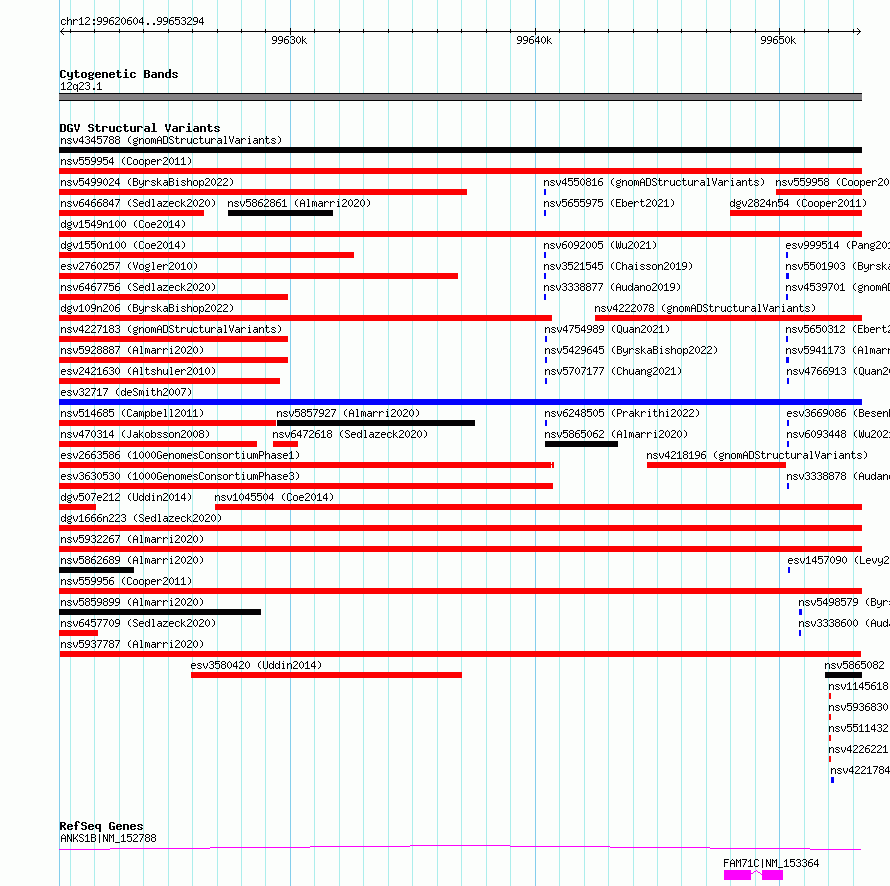890x886 pixels.
Task: Select nsv5928887 (Almarri2020) label
Action: click(x=132, y=350)
